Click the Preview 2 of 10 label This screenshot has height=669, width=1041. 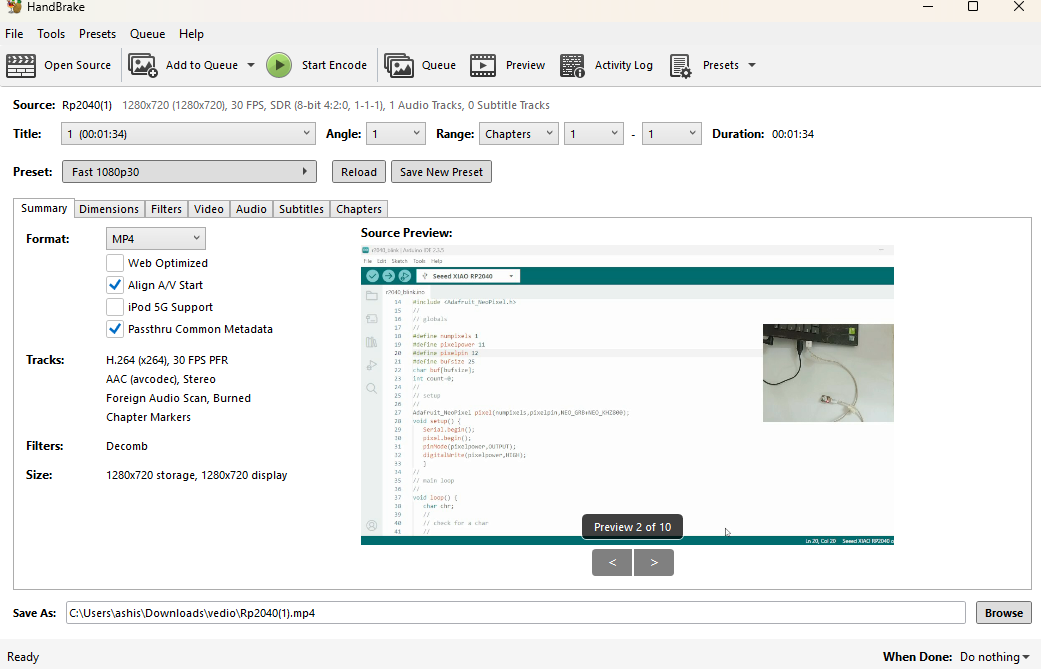point(633,527)
